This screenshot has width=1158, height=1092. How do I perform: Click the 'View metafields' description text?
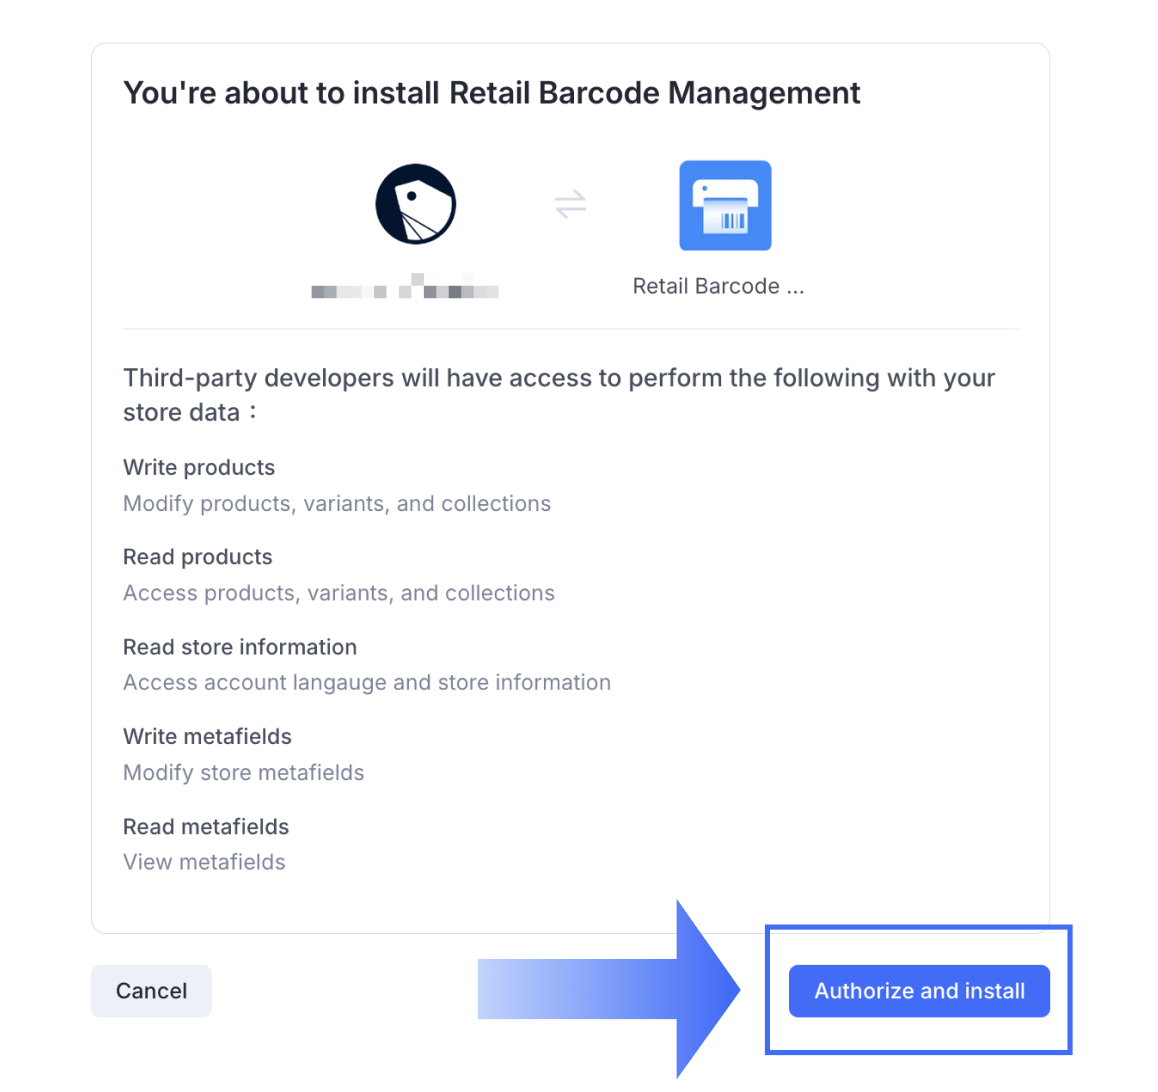point(204,862)
